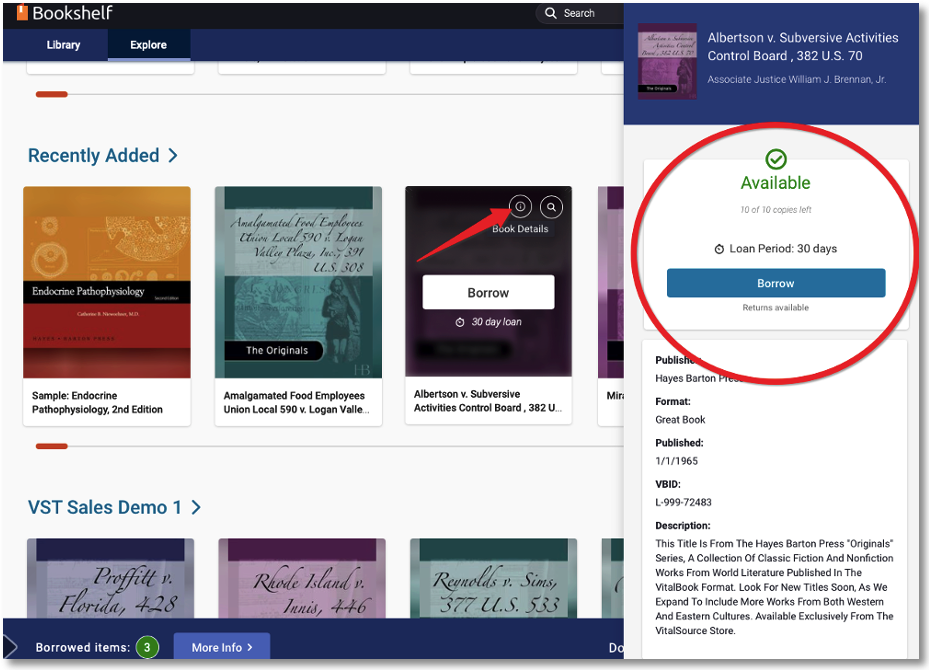Expand the bottom bar arrow at left edge
929x670 pixels.
coord(10,647)
